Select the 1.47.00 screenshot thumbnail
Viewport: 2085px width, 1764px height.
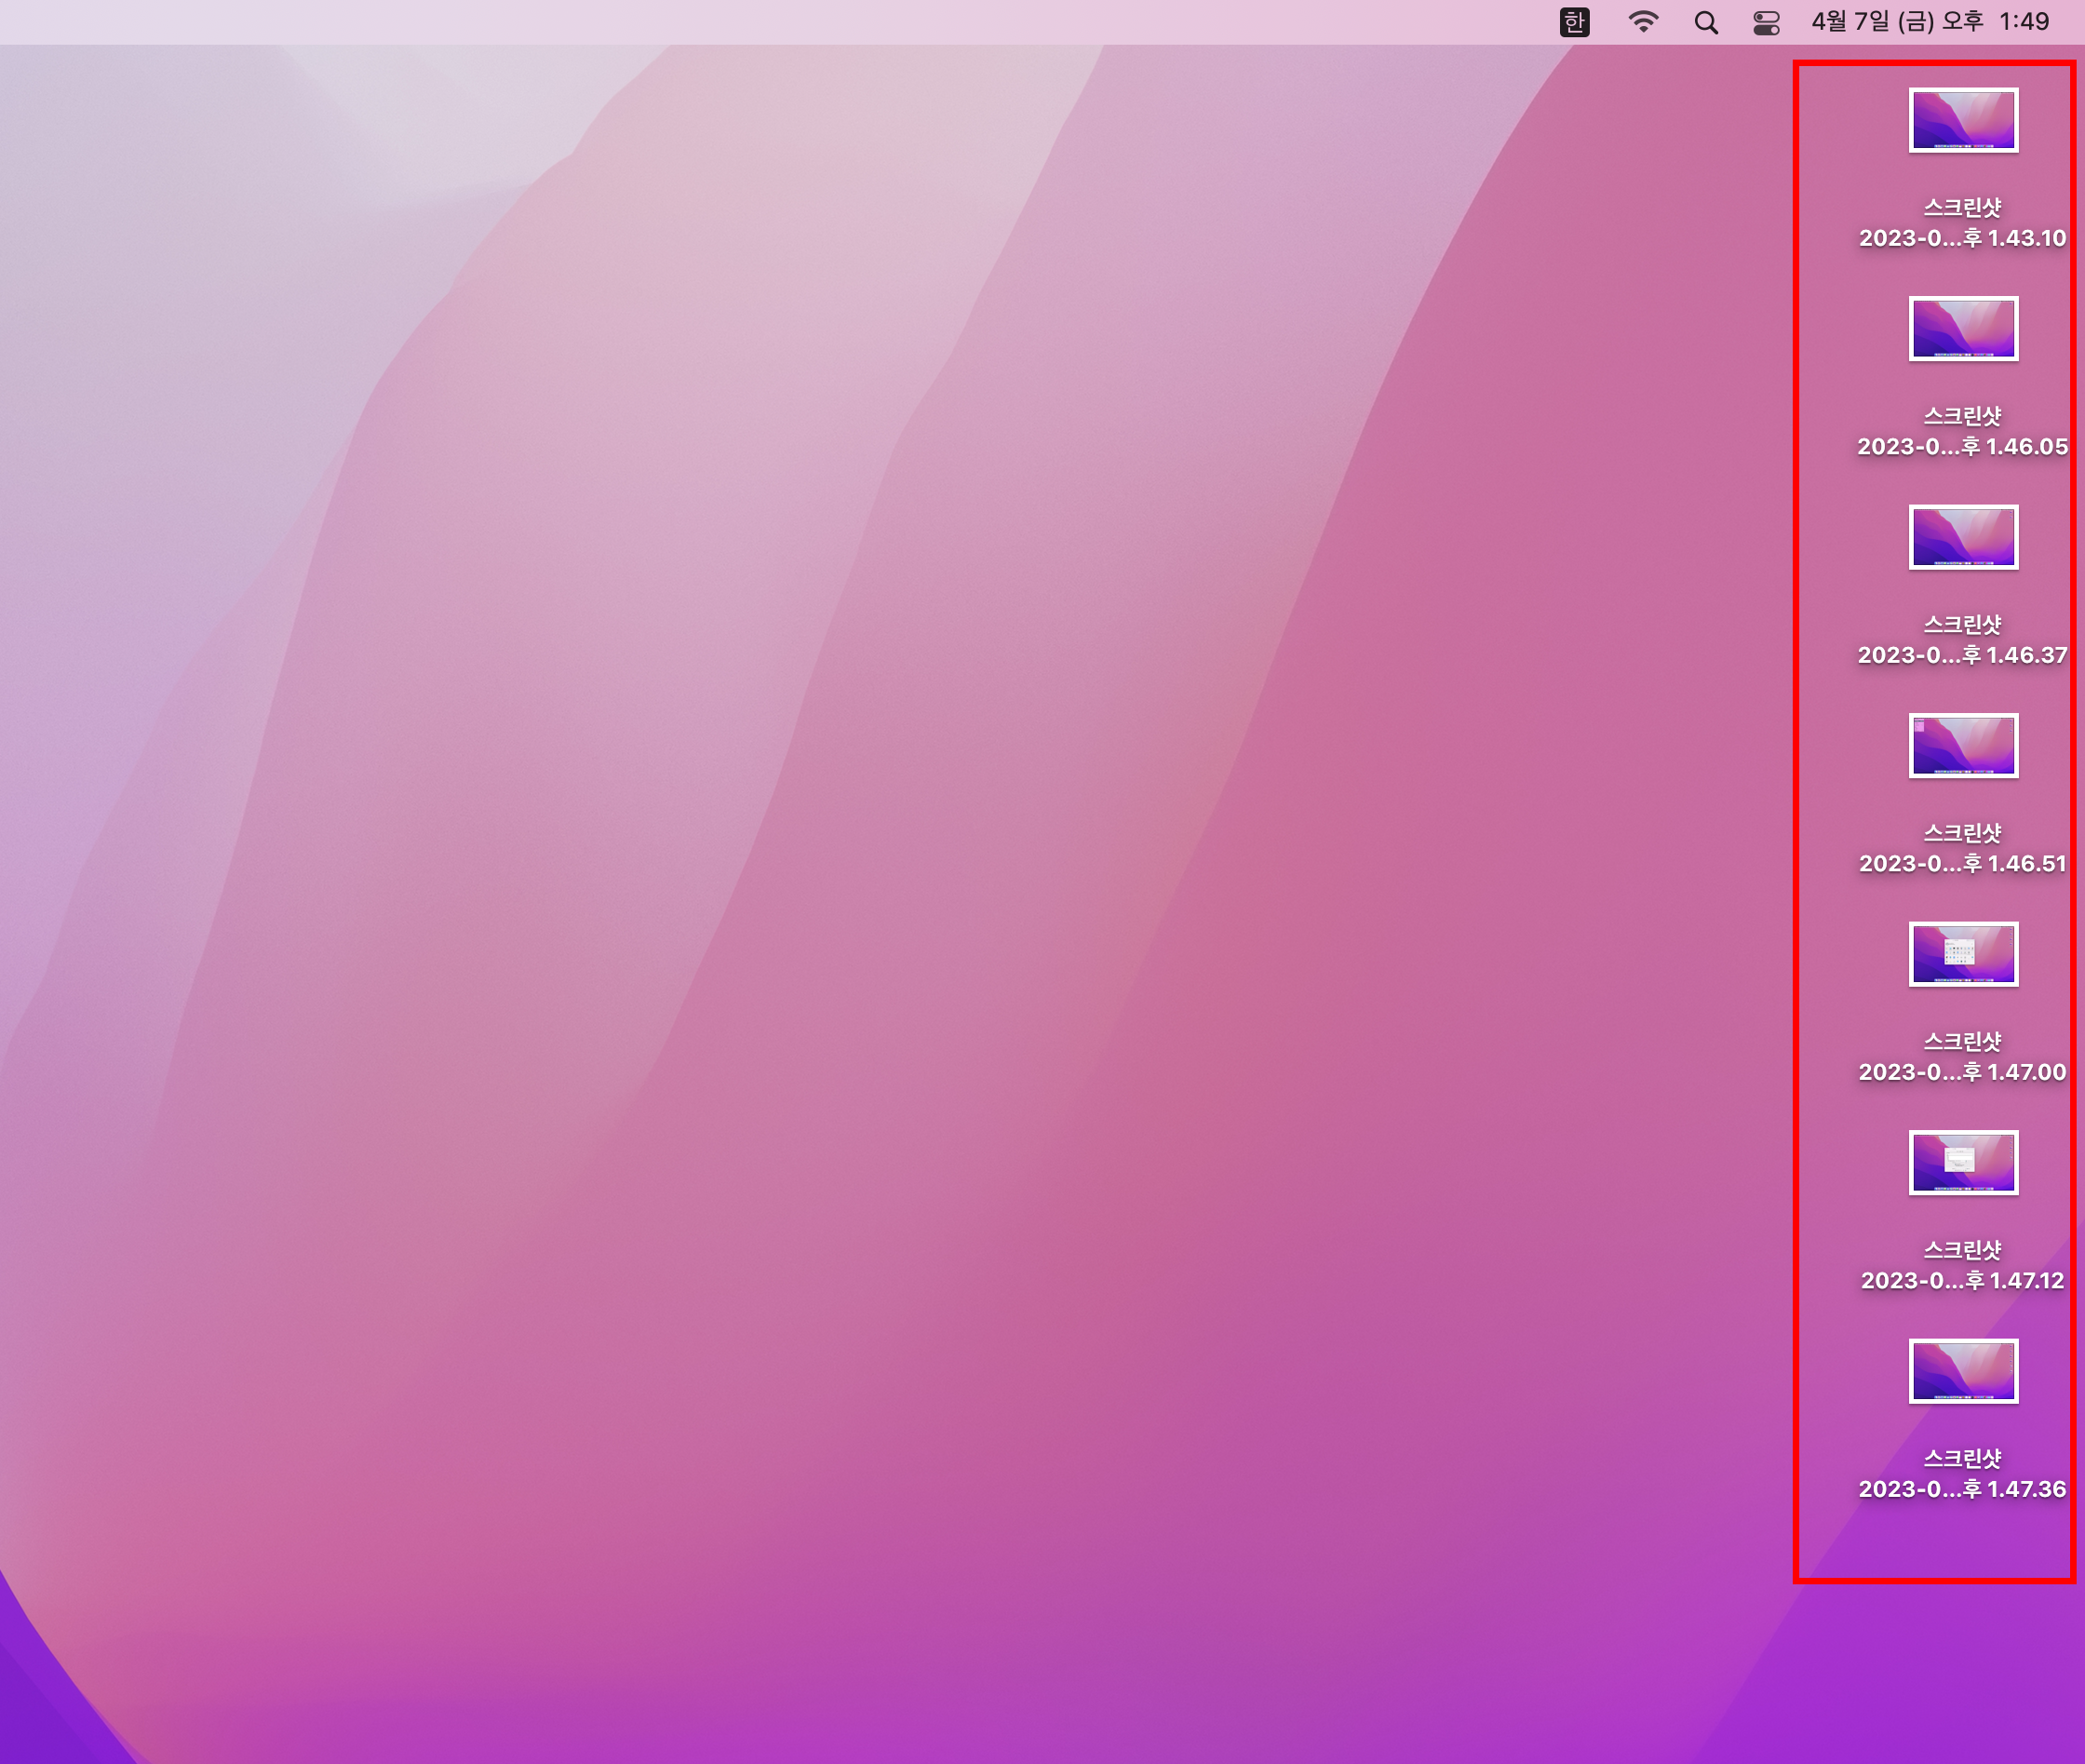[x=1962, y=954]
